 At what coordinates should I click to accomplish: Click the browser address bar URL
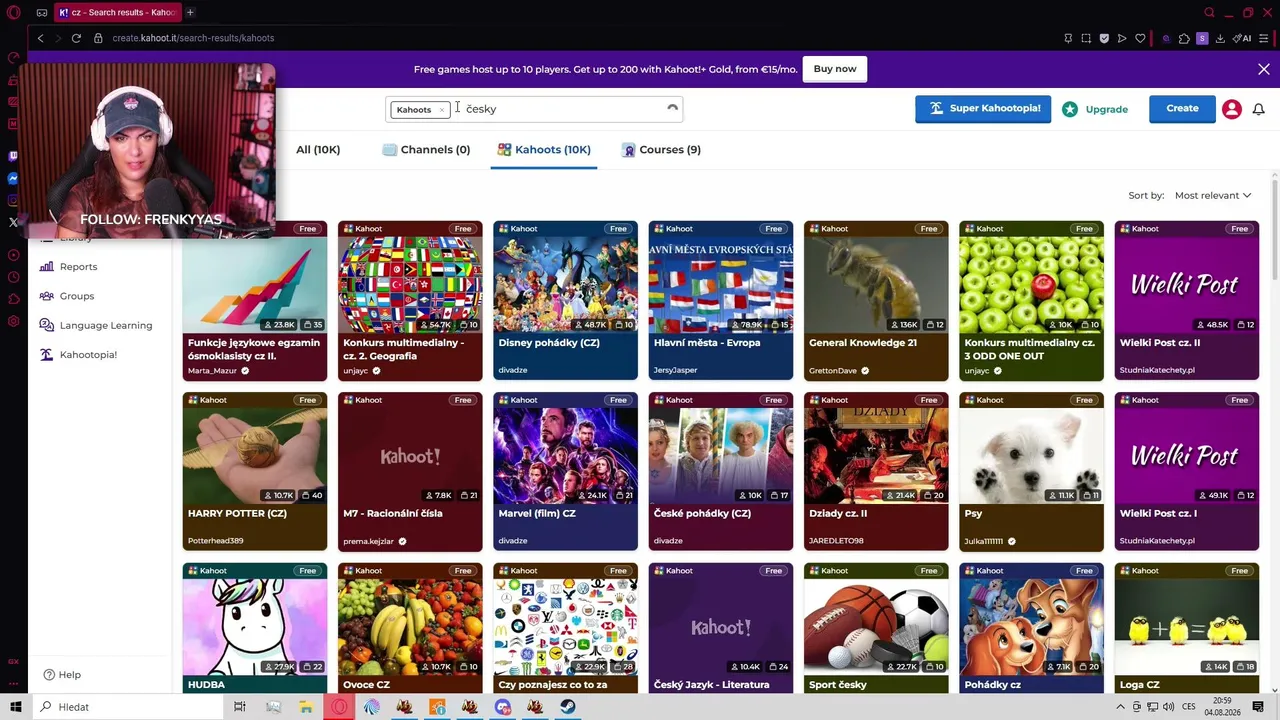click(193, 38)
